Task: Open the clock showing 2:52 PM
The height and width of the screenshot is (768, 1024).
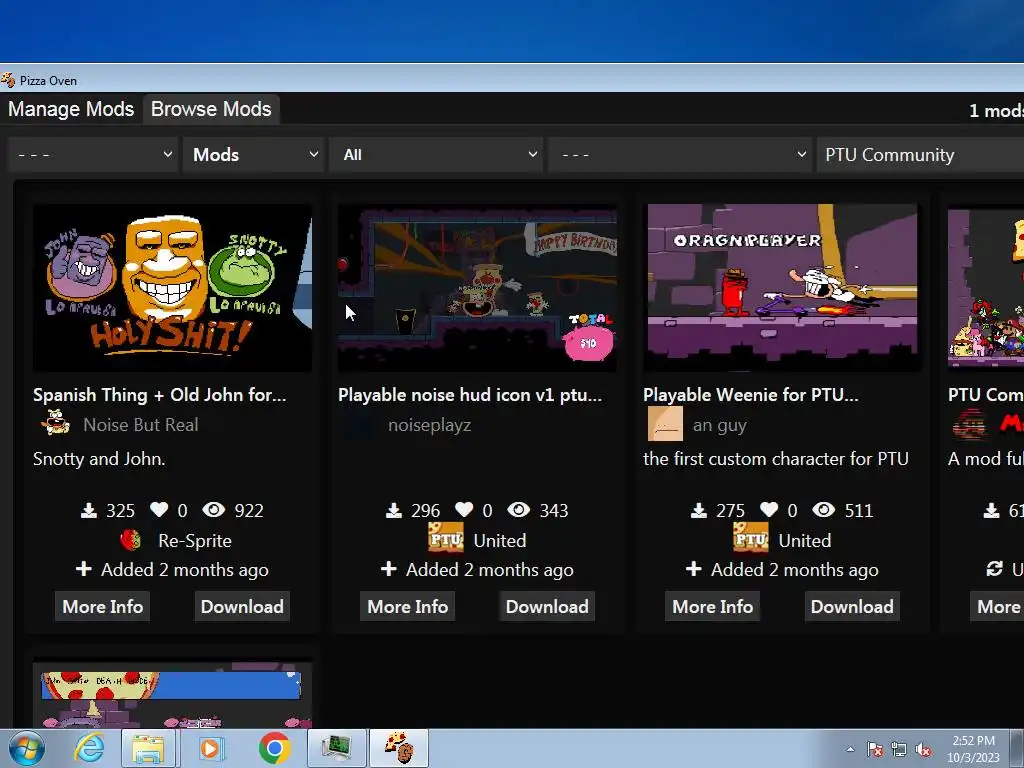Action: click(x=973, y=749)
